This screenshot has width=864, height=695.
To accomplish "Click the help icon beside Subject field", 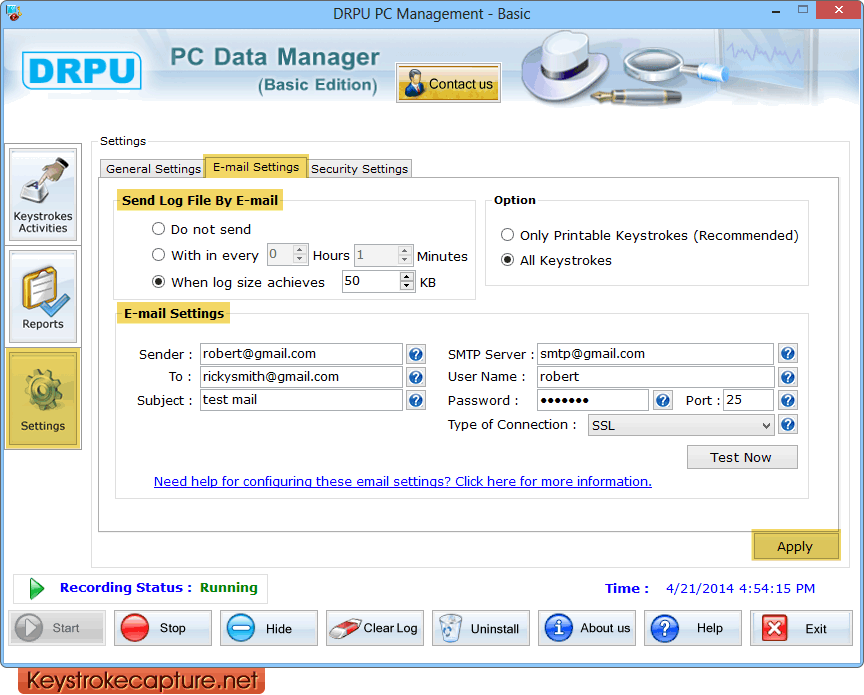I will (x=415, y=400).
